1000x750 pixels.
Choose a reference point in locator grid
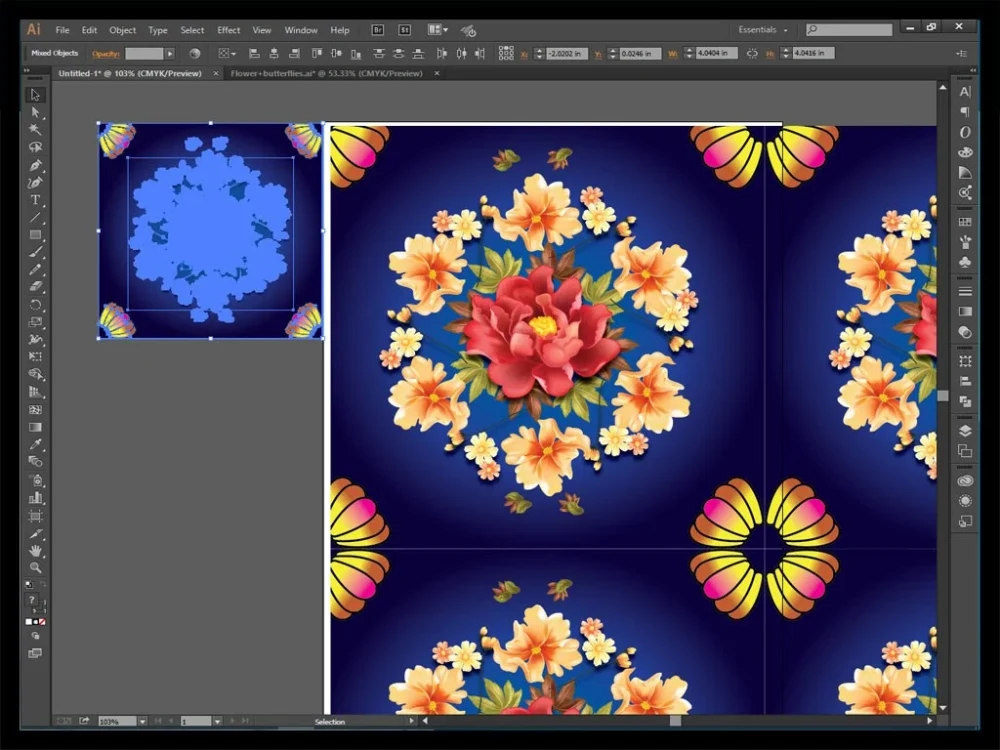pyautogui.click(x=506, y=54)
